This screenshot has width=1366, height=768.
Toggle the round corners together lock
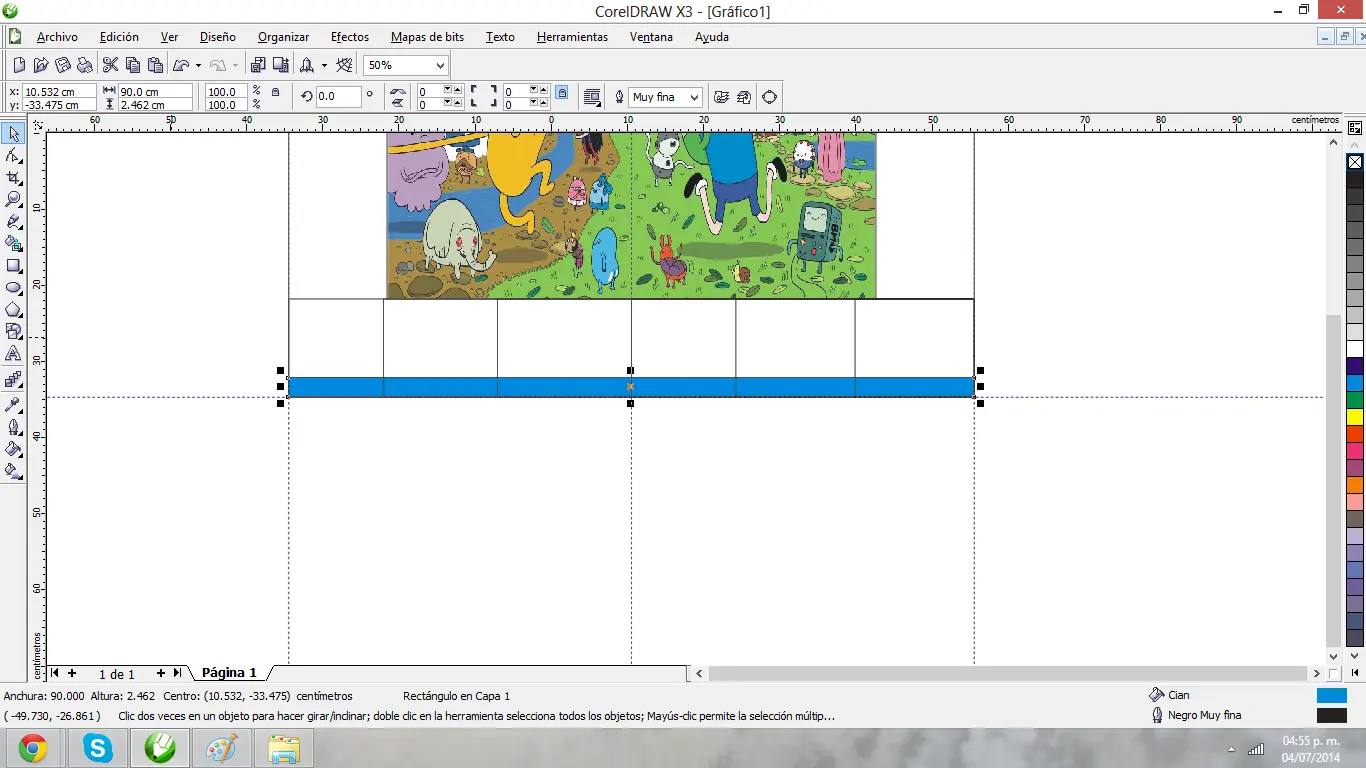[562, 93]
